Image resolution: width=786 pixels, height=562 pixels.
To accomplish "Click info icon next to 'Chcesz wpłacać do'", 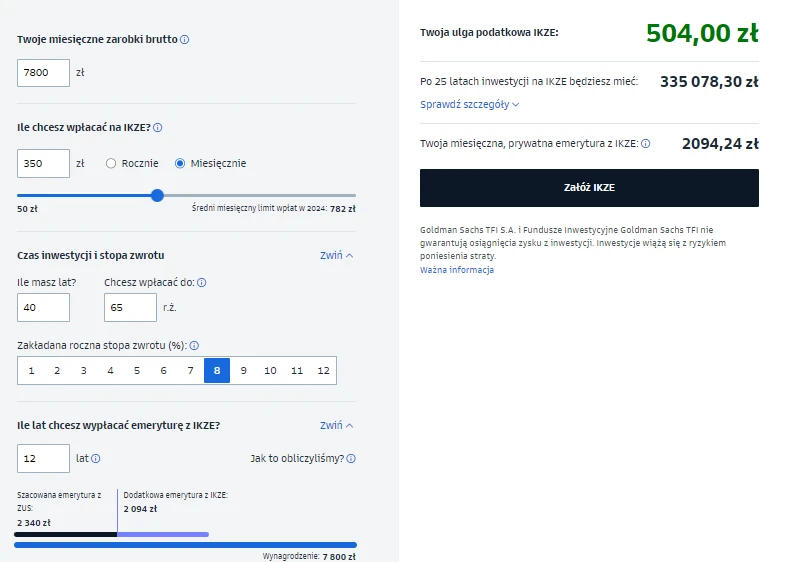I will click(202, 283).
